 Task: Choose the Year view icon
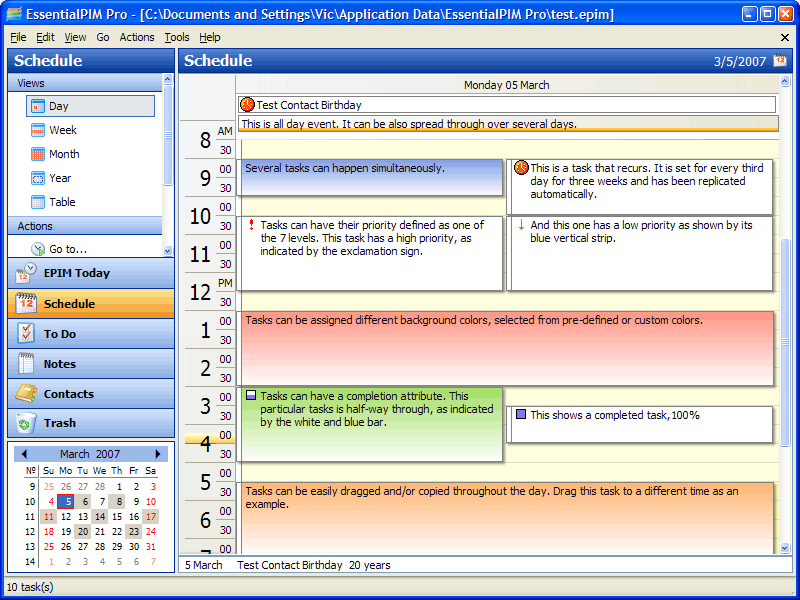click(x=38, y=178)
